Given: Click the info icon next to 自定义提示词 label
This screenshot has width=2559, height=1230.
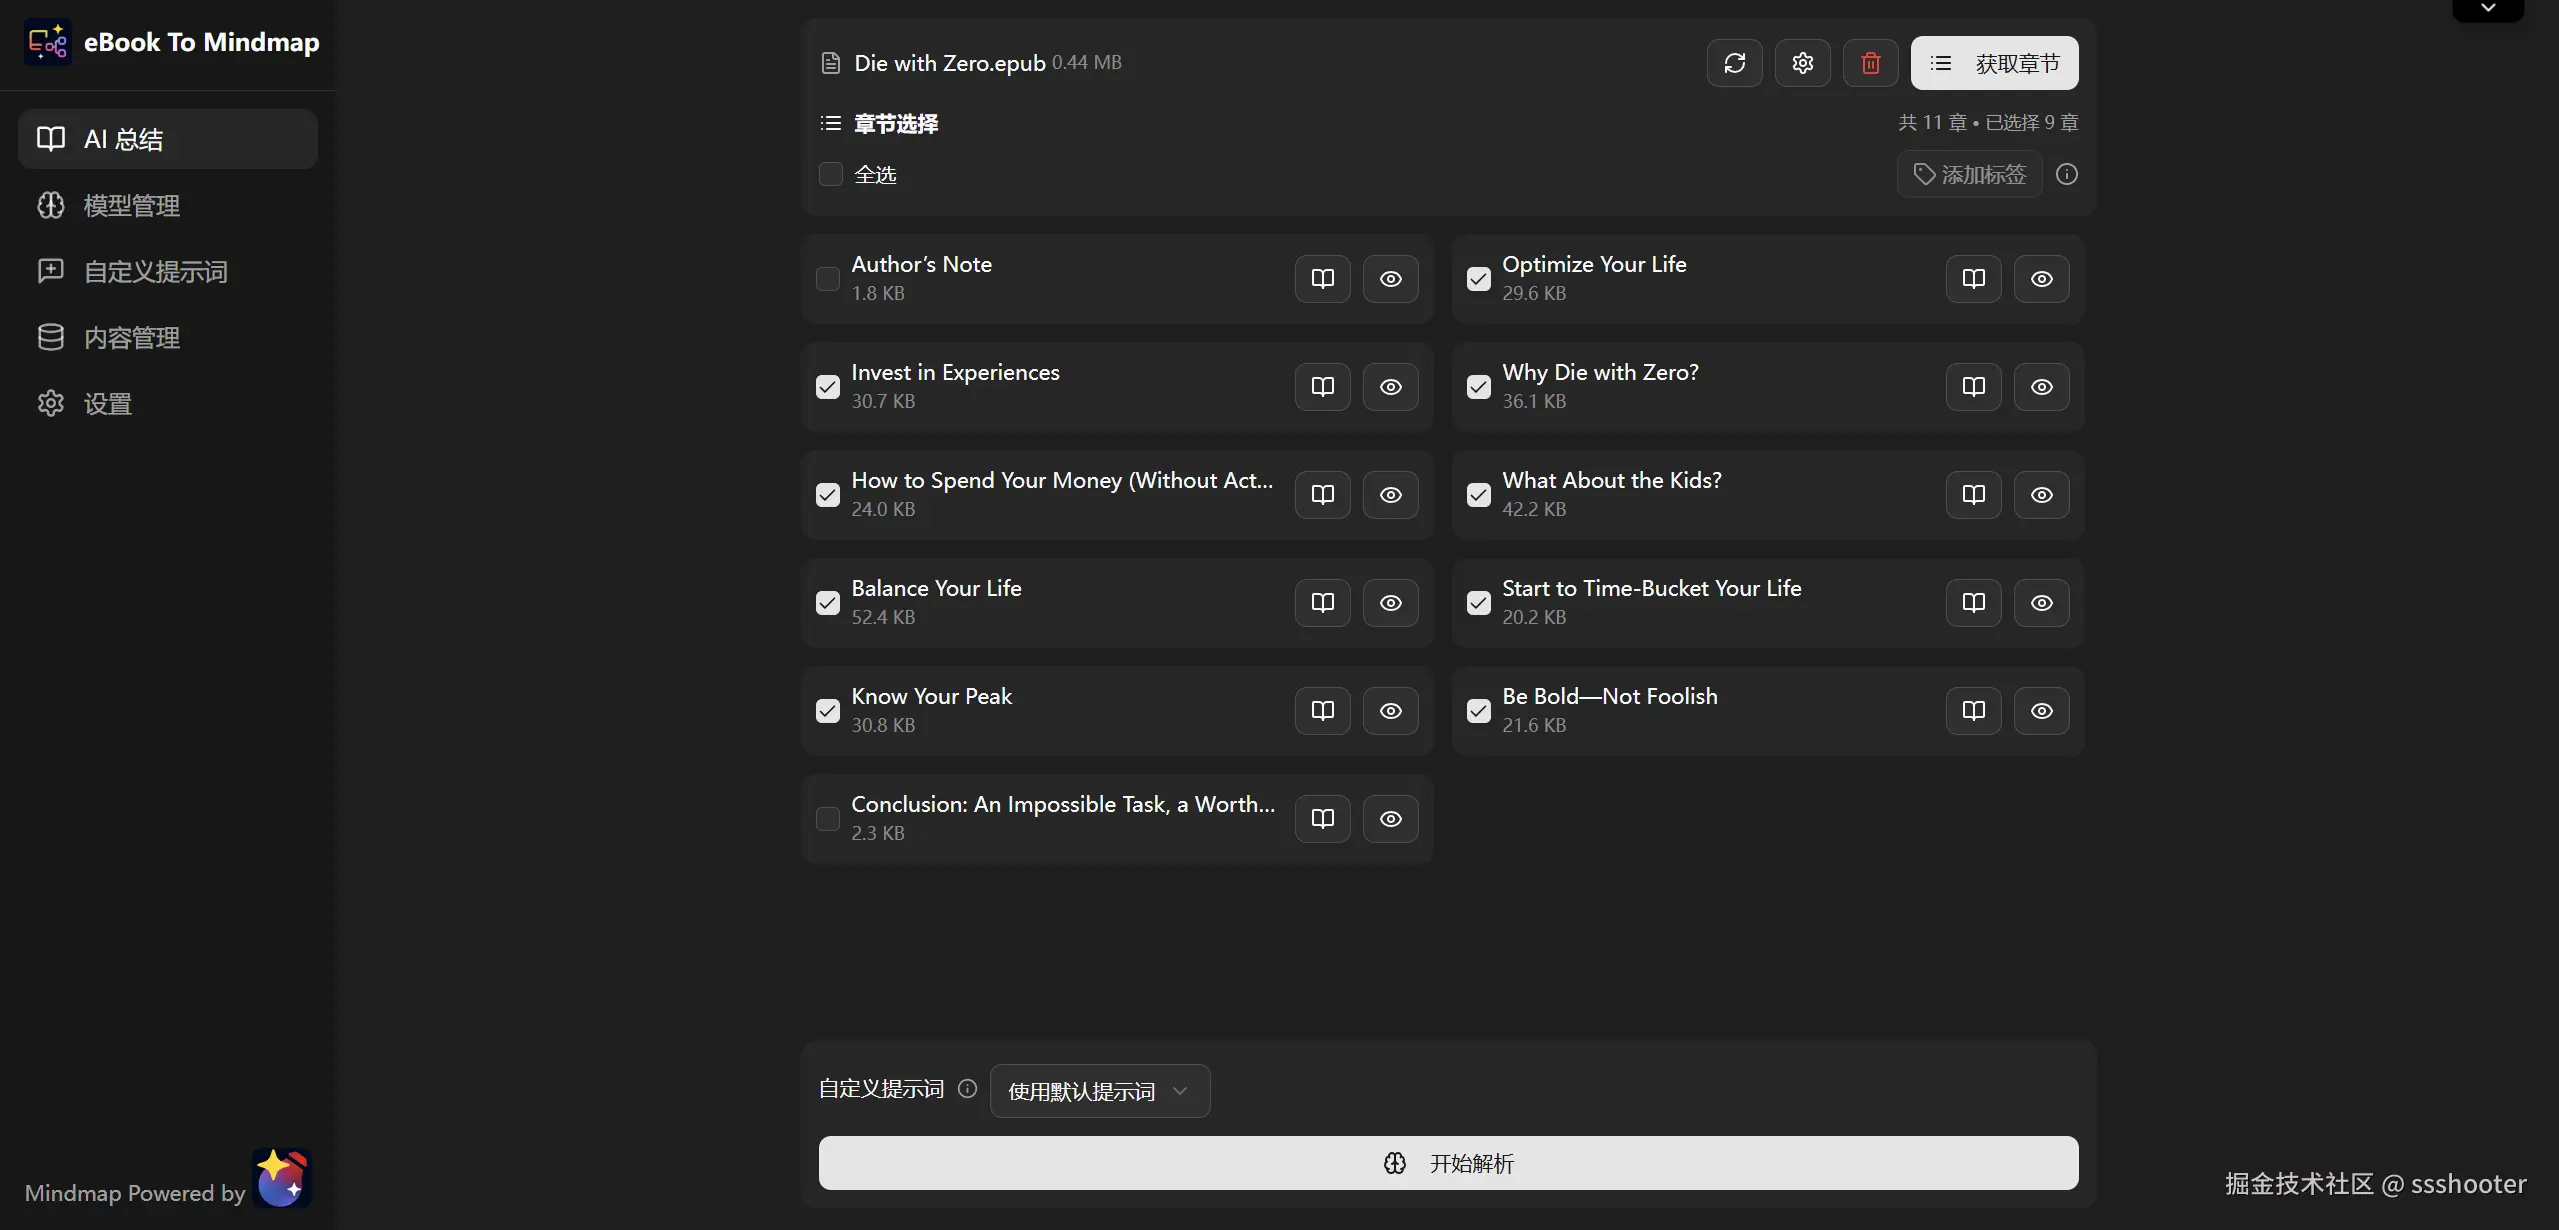Looking at the screenshot, I should 967,1089.
